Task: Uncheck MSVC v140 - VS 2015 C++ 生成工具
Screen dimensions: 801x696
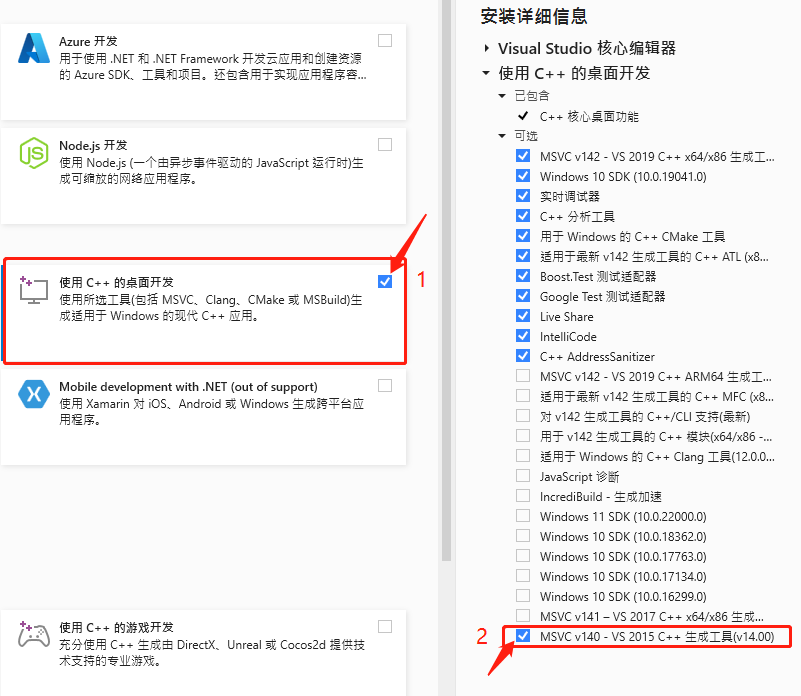Action: click(523, 636)
